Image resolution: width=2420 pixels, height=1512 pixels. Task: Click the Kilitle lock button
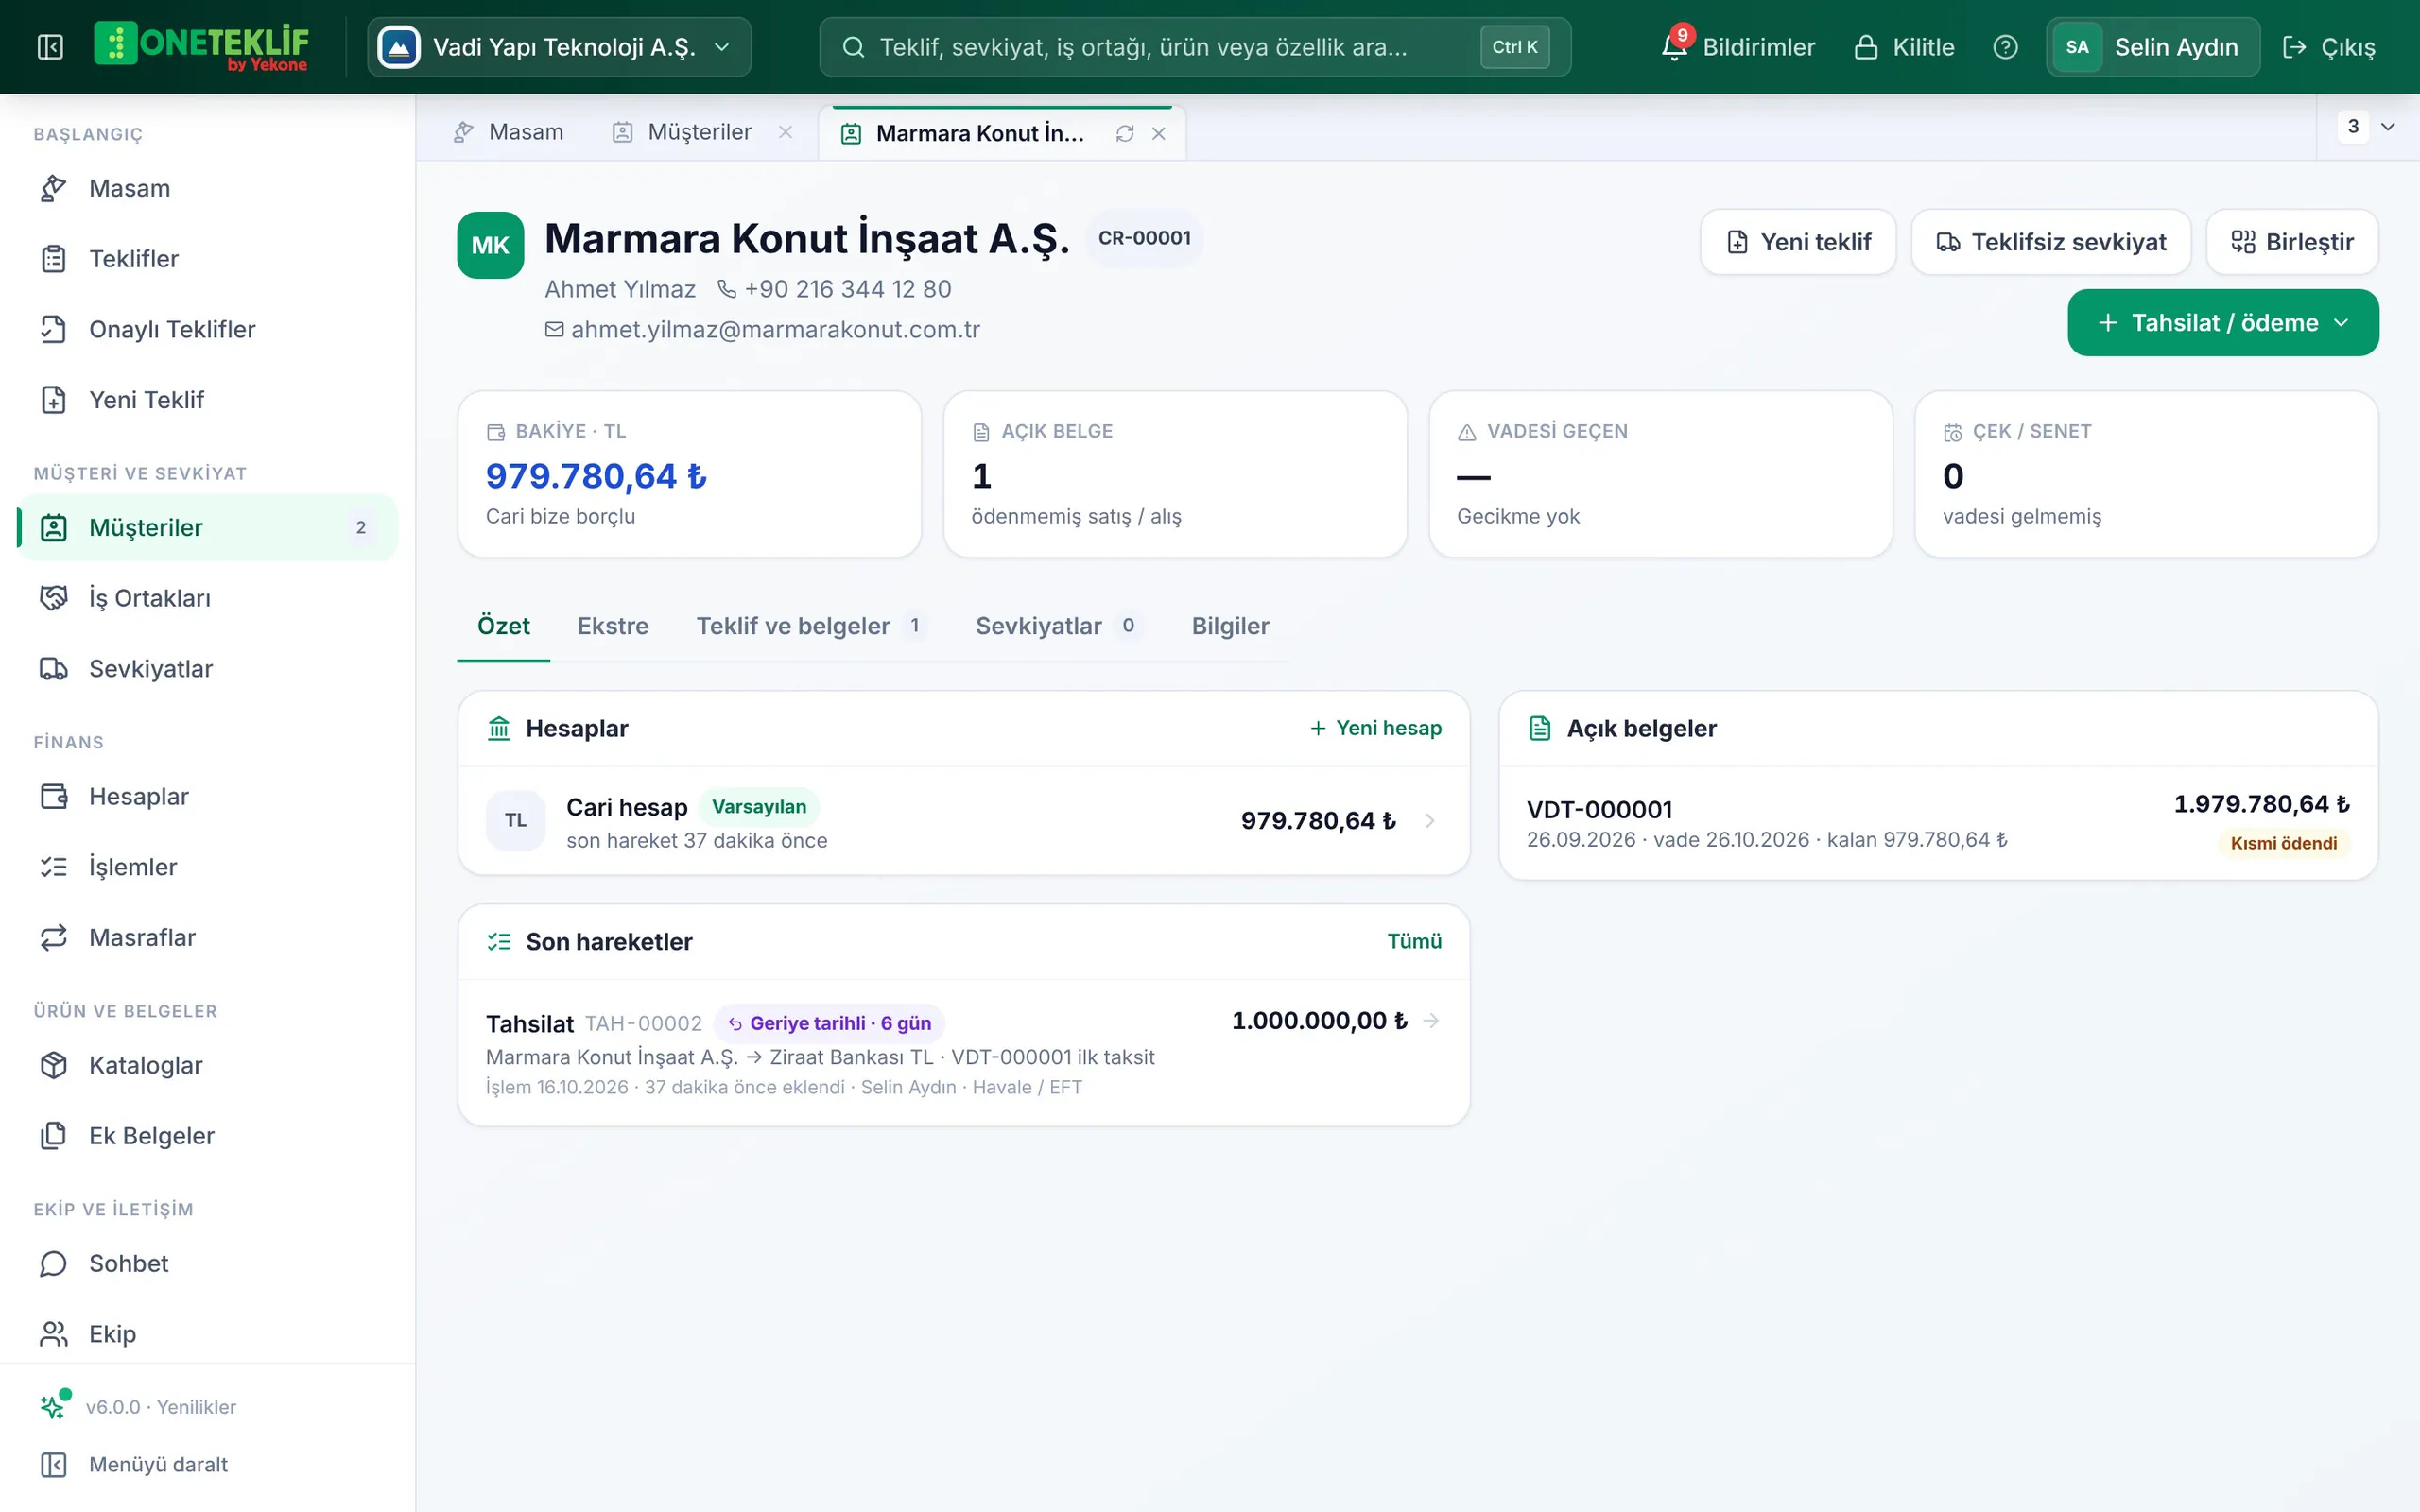tap(1904, 47)
